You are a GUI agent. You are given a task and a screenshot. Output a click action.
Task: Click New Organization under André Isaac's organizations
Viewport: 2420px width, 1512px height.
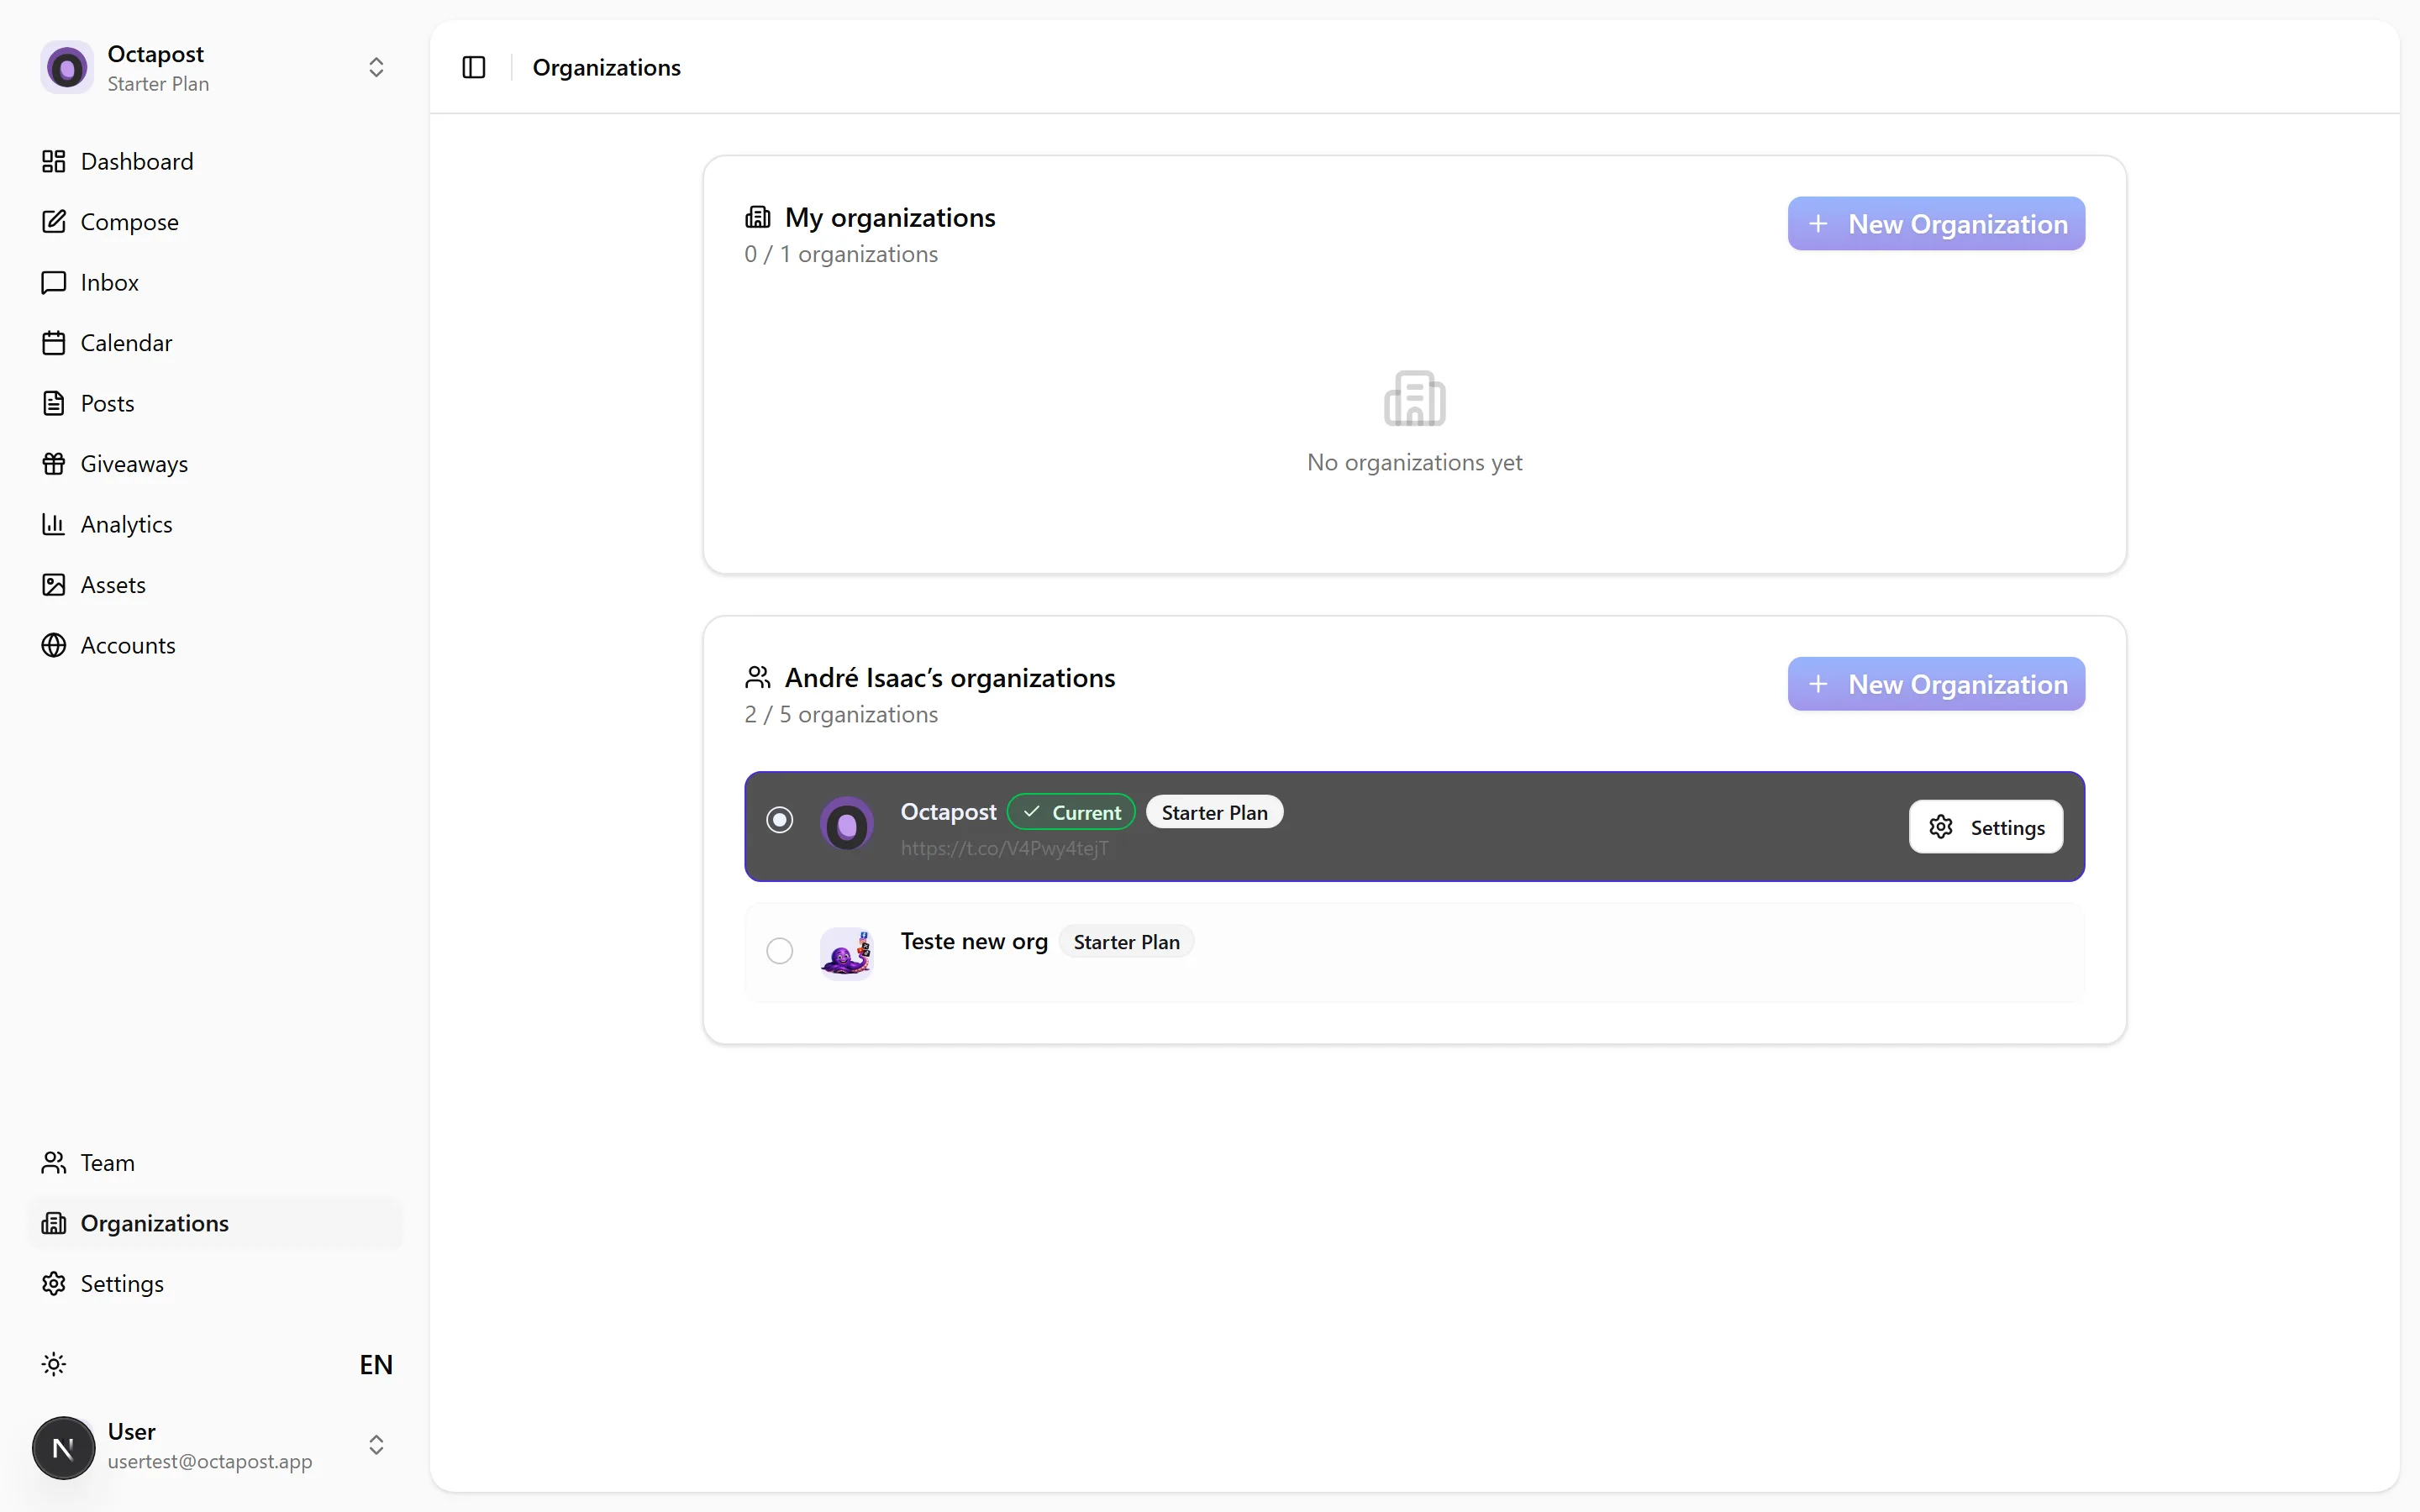1936,684
